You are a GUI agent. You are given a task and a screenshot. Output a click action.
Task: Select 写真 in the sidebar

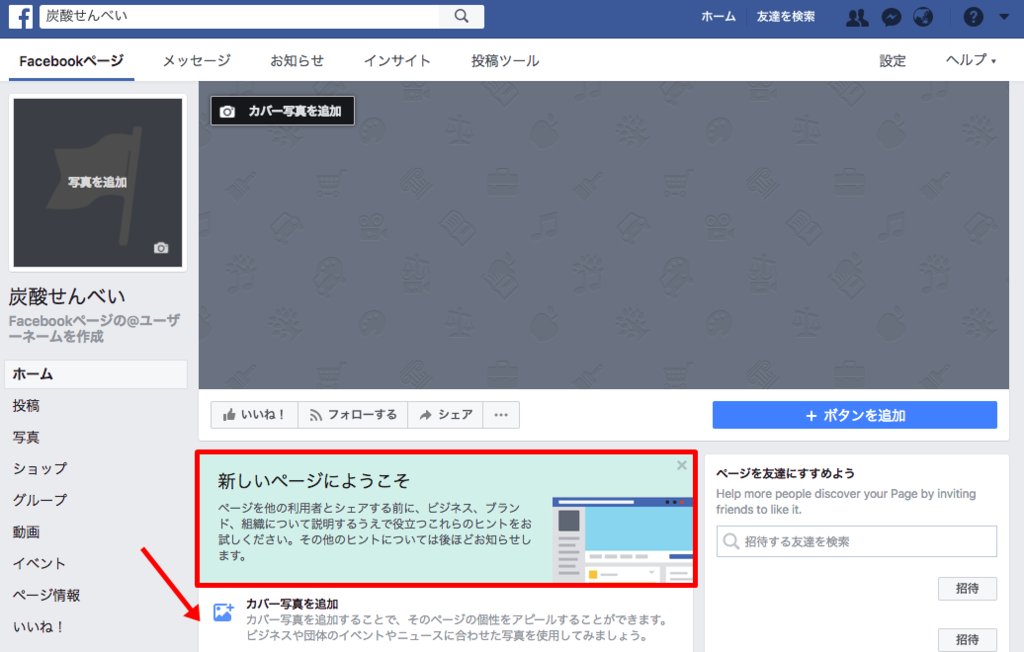click(x=26, y=437)
